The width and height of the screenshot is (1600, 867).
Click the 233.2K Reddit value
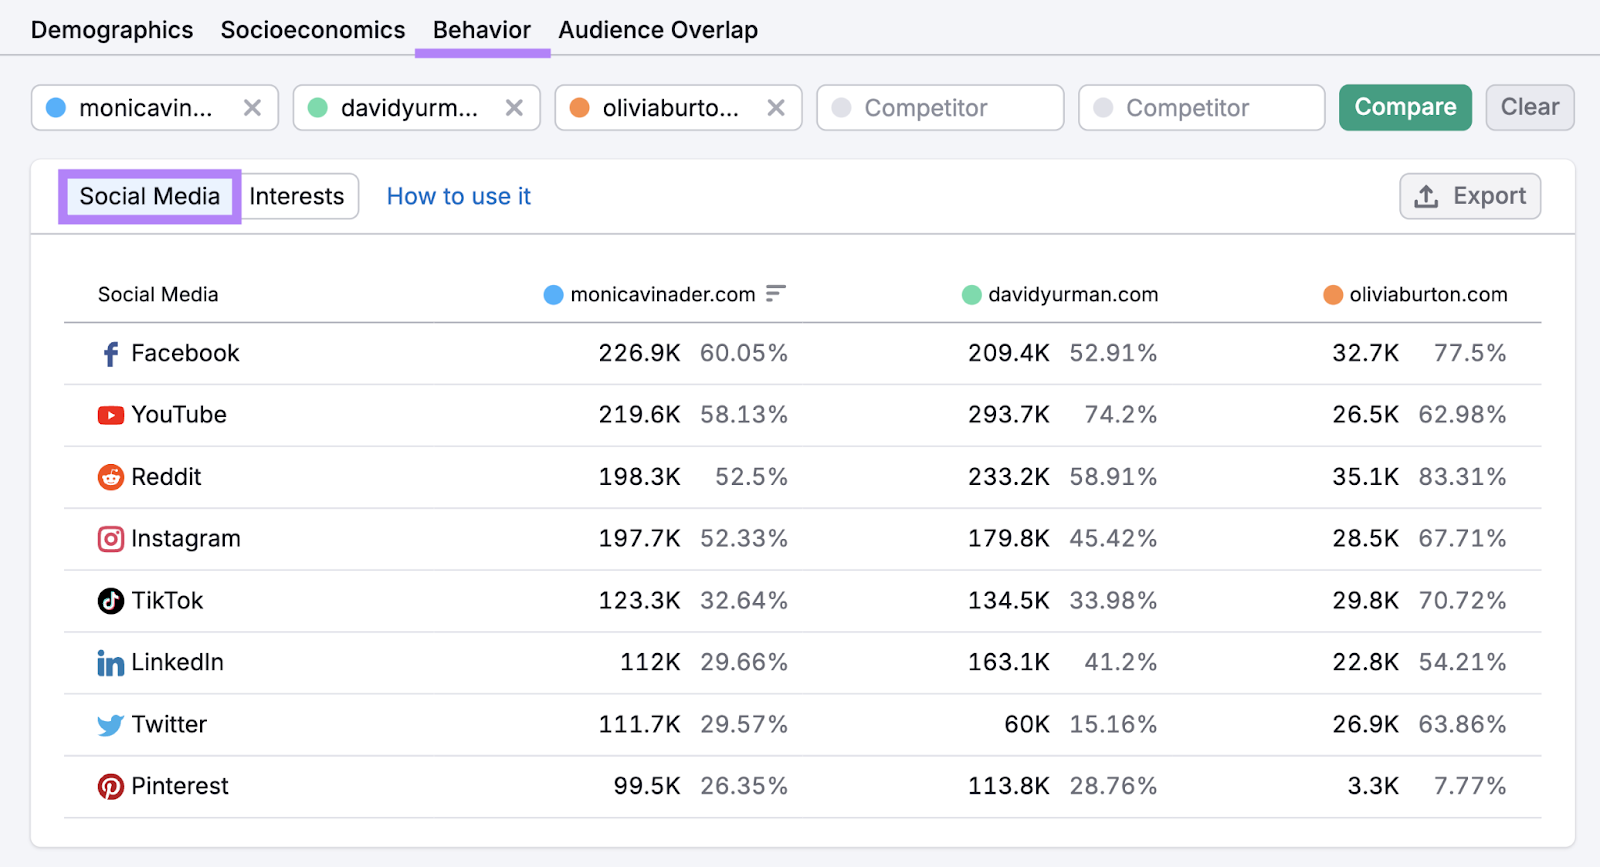1009,476
